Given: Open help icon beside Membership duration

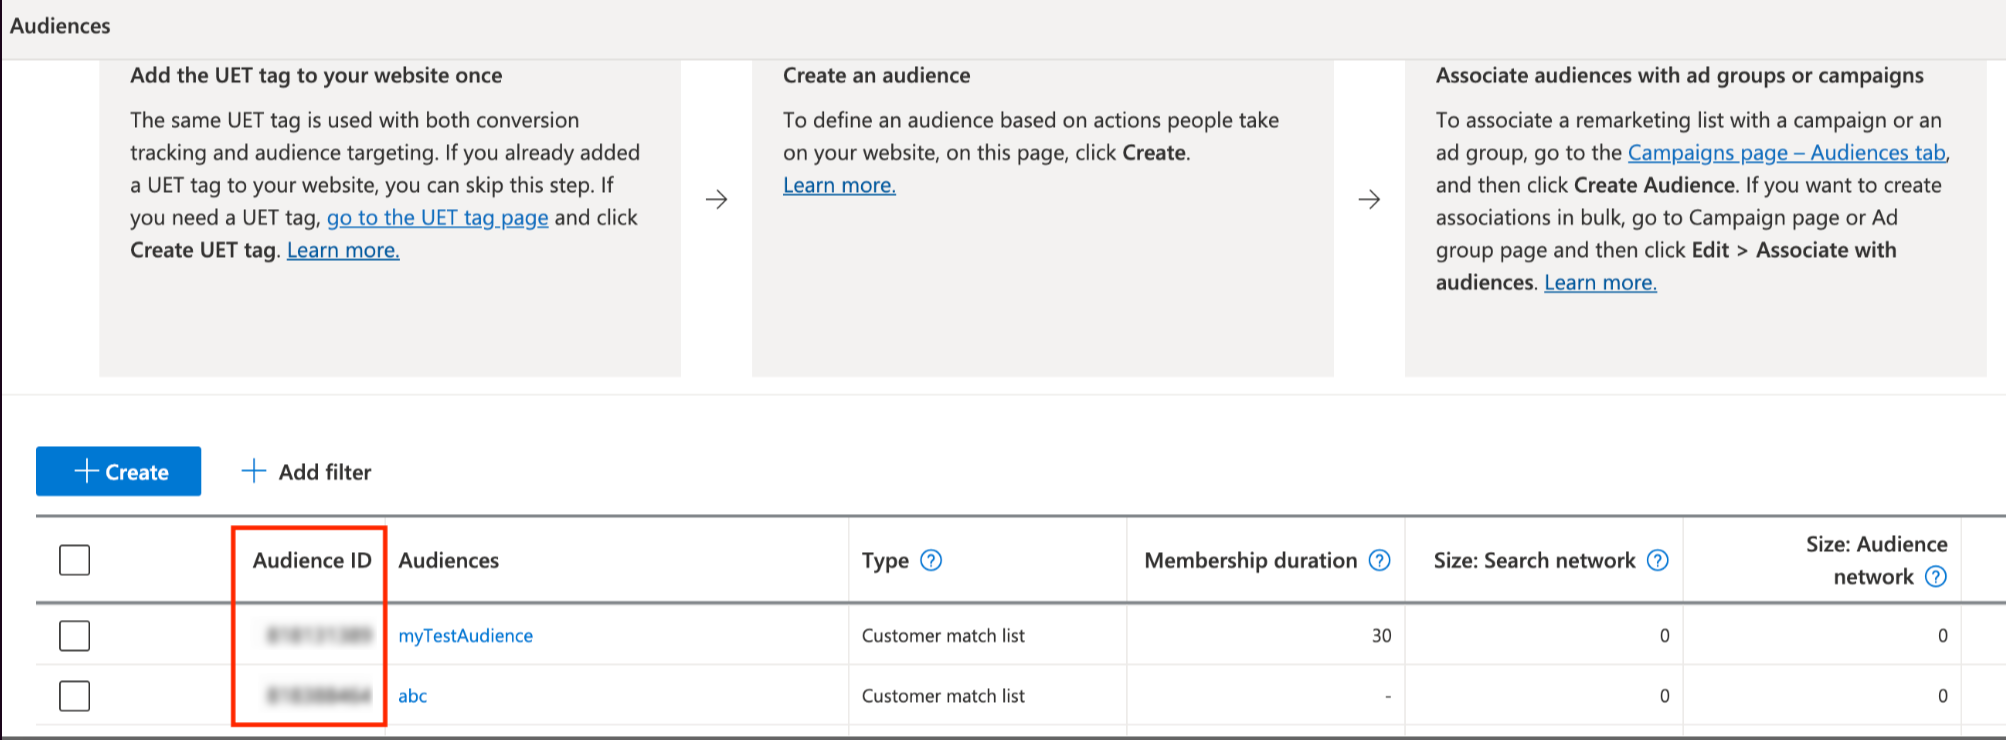Looking at the screenshot, I should click(1380, 560).
